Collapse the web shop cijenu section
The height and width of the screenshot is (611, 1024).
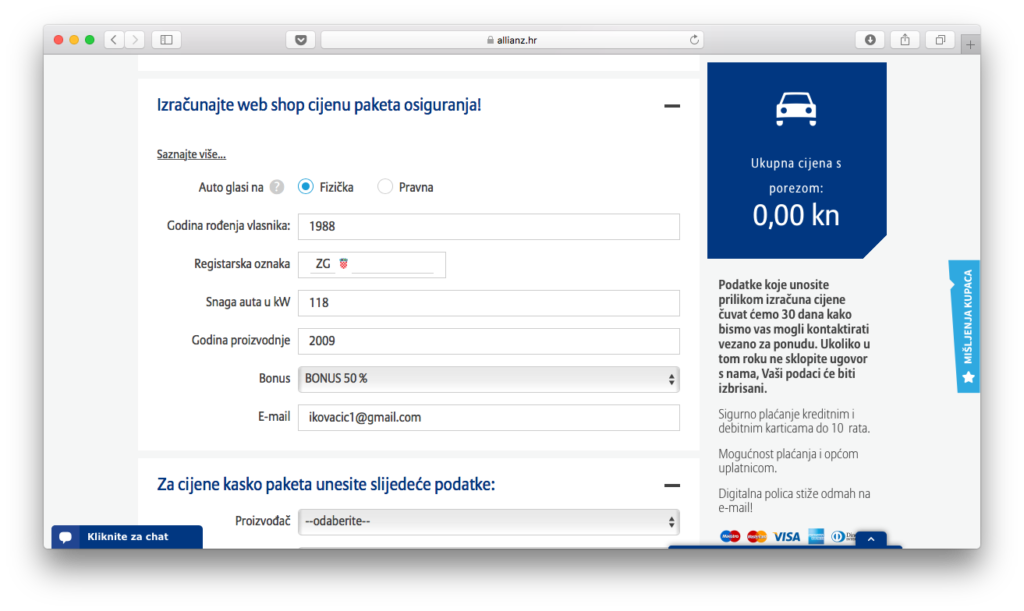[672, 105]
